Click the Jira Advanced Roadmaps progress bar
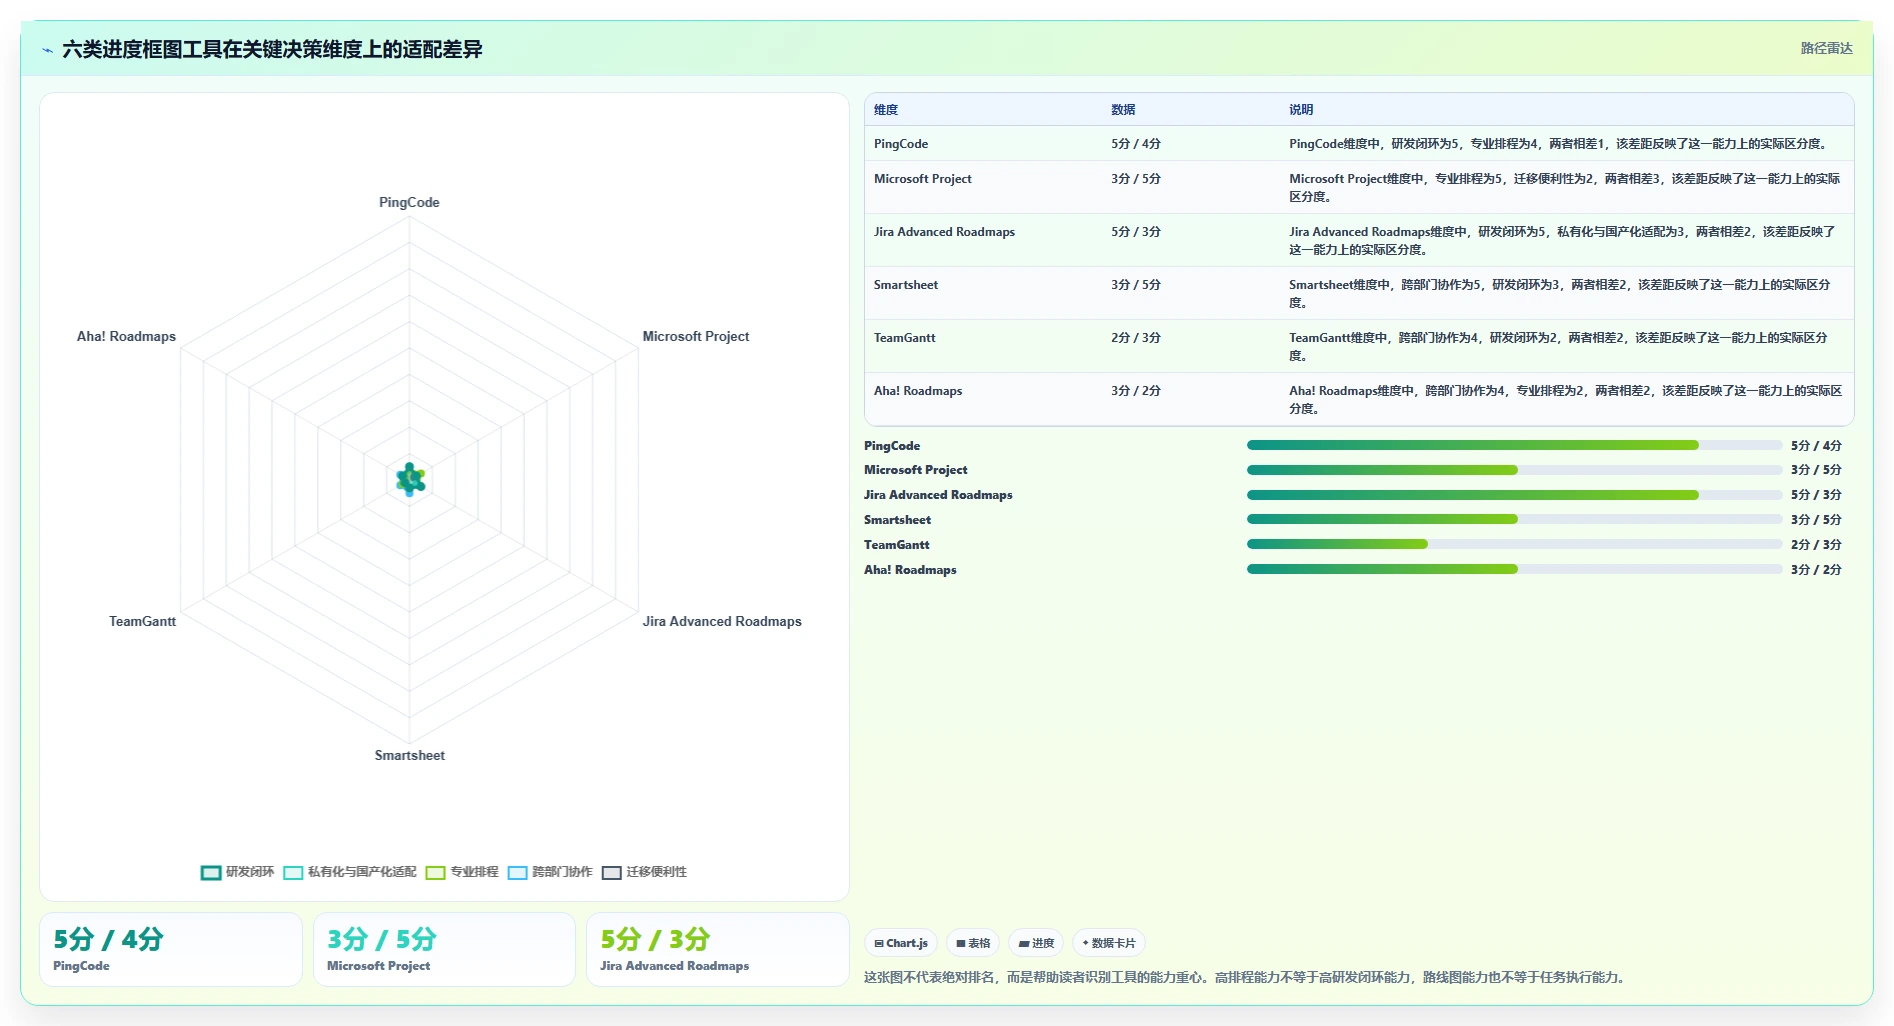 (x=1514, y=495)
